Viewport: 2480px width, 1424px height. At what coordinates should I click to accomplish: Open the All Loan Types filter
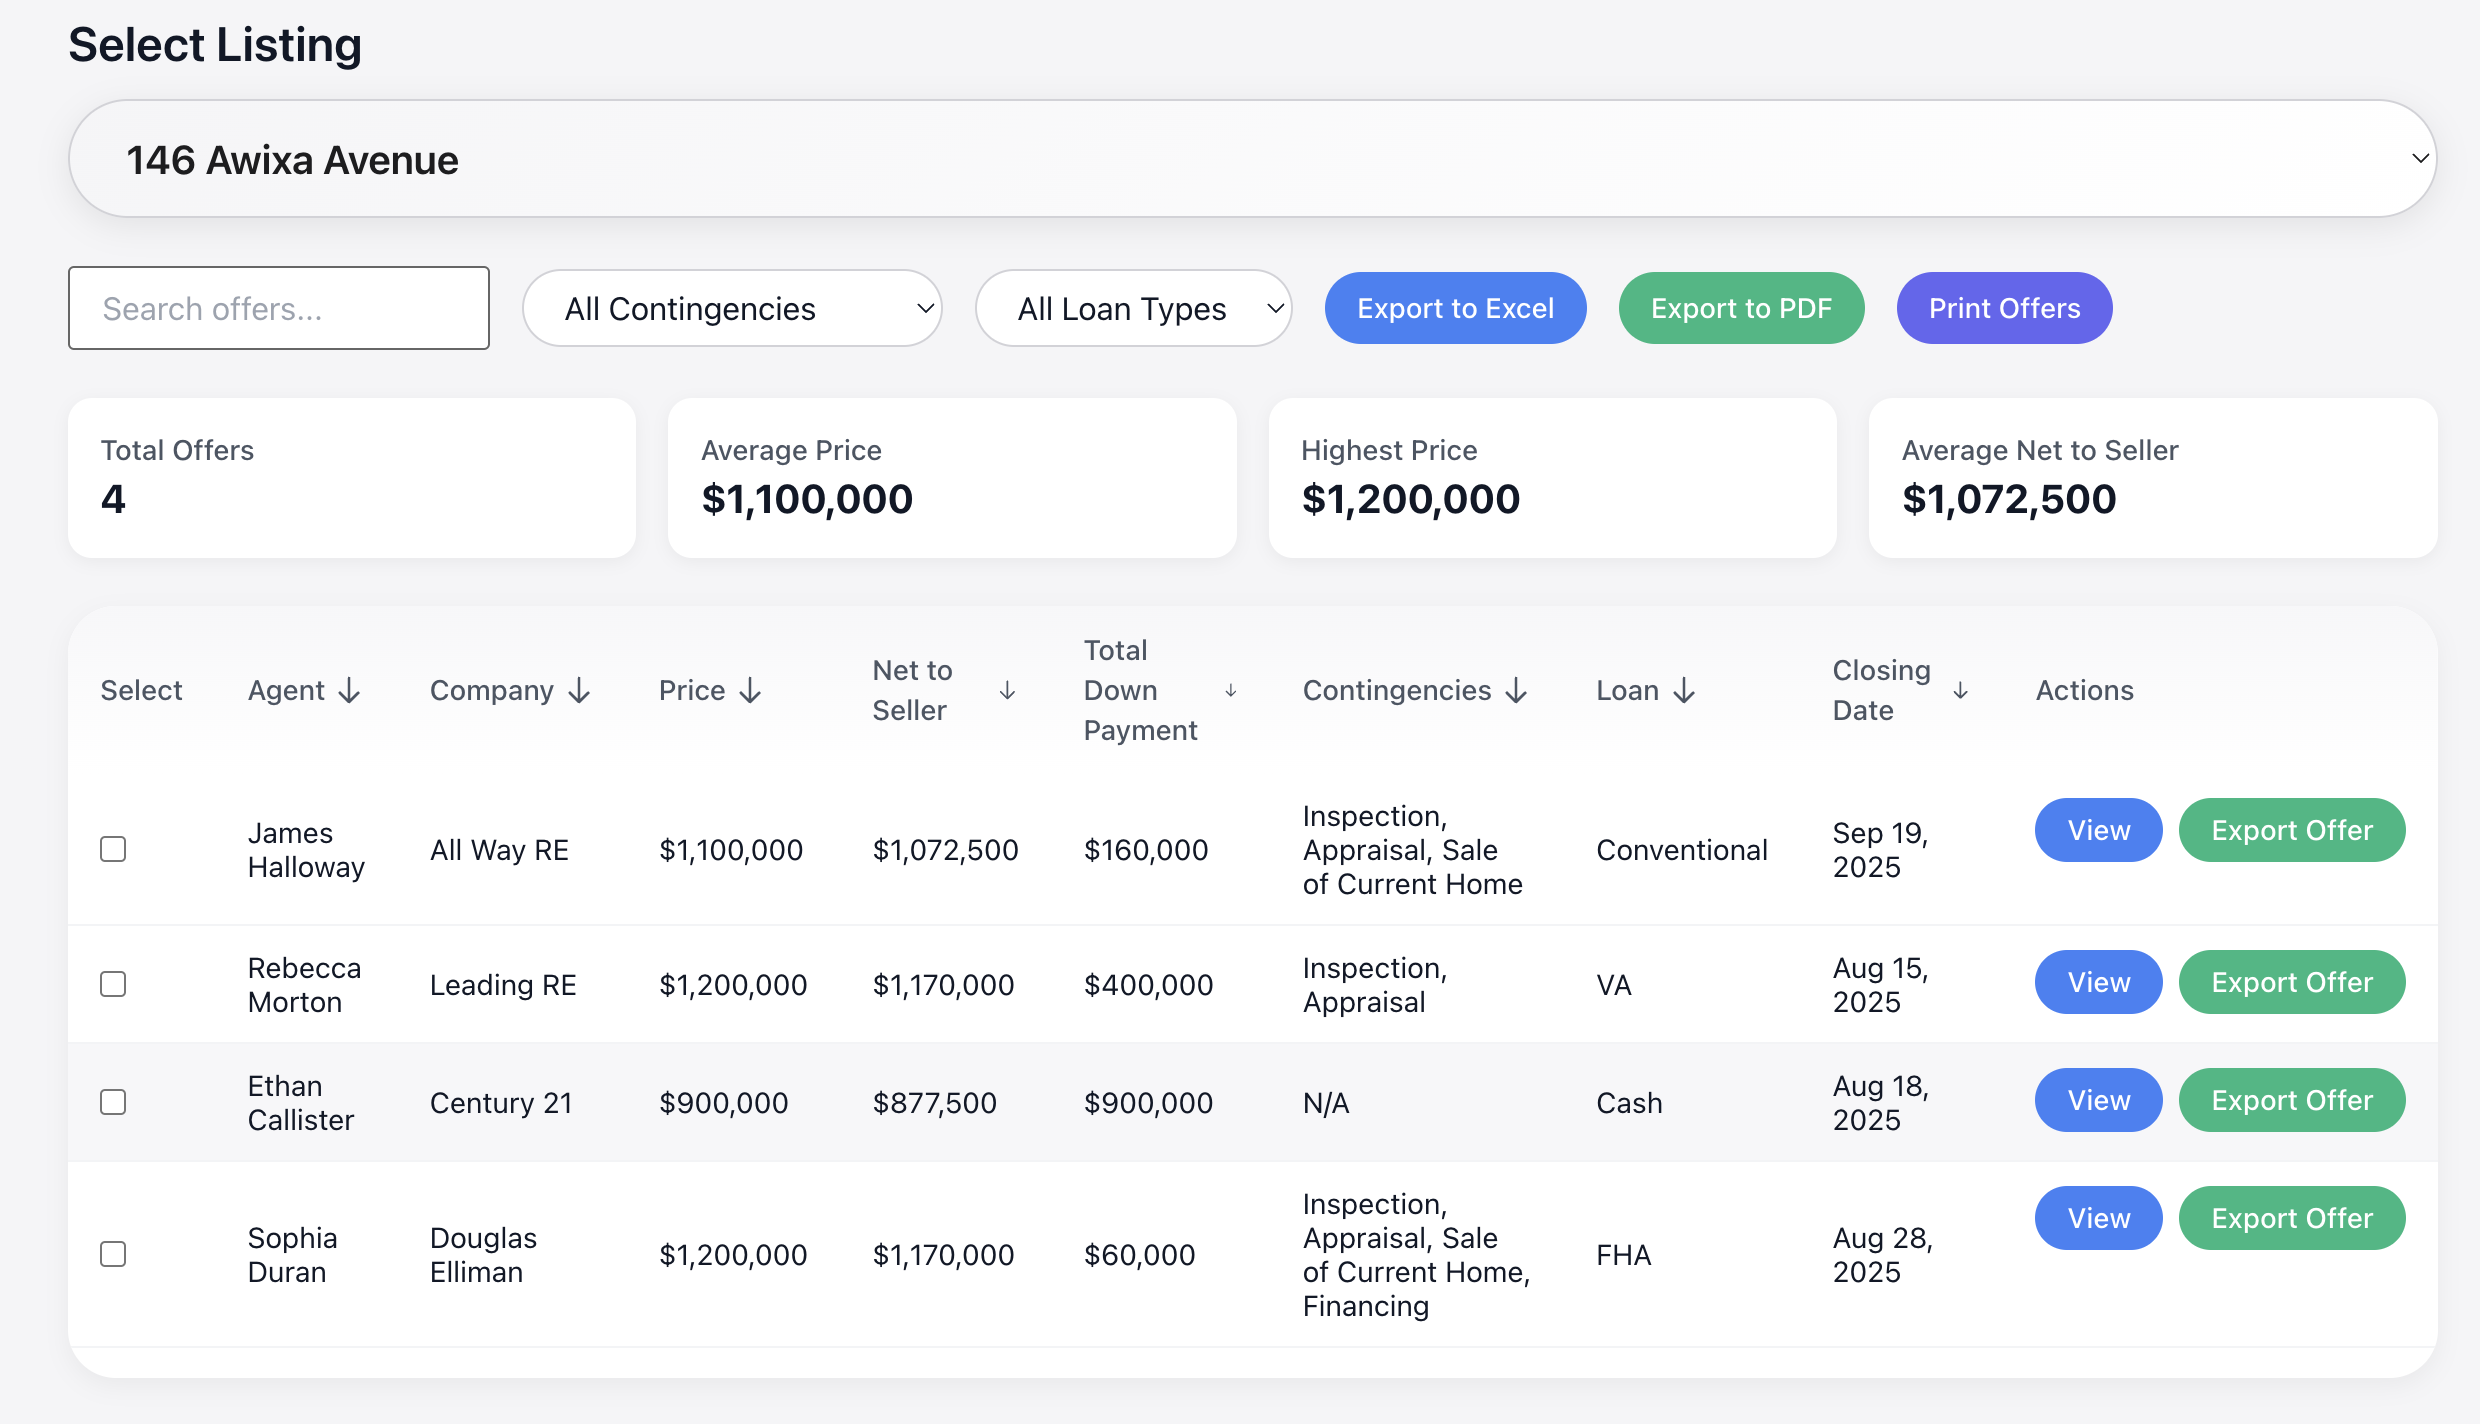(x=1133, y=309)
